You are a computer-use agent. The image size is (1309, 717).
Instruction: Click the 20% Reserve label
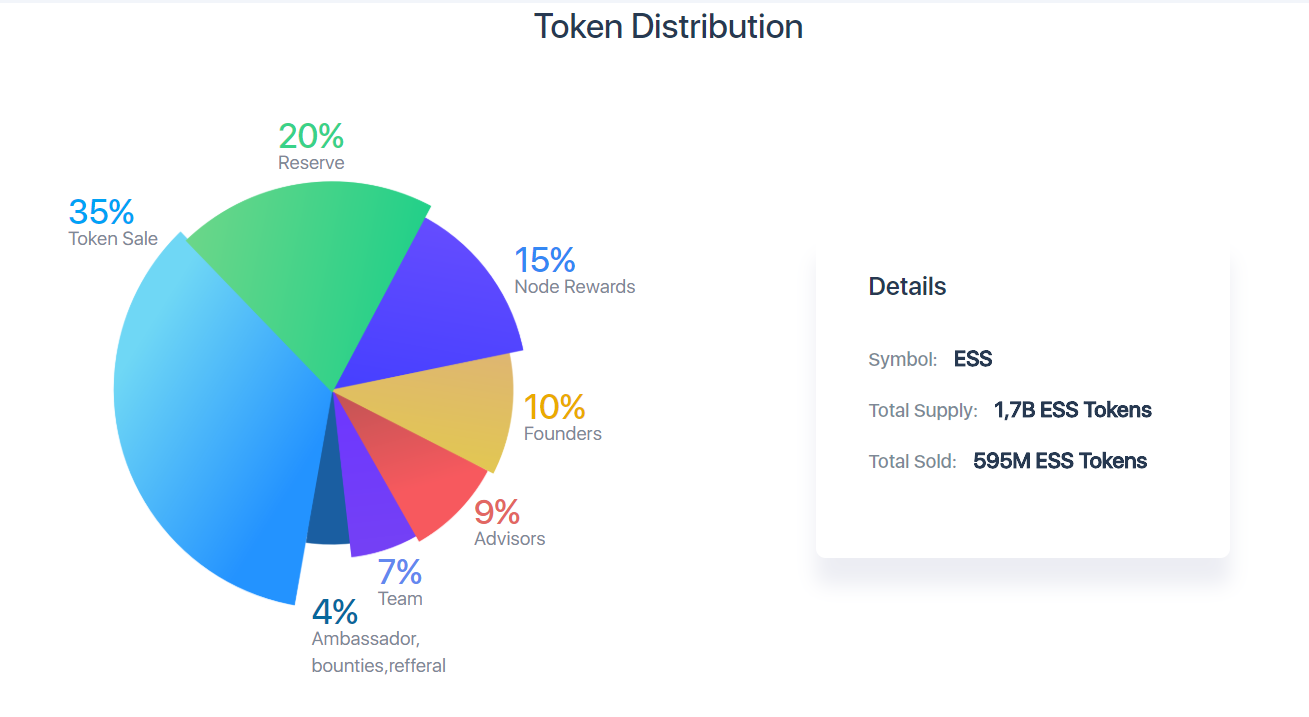(x=311, y=136)
